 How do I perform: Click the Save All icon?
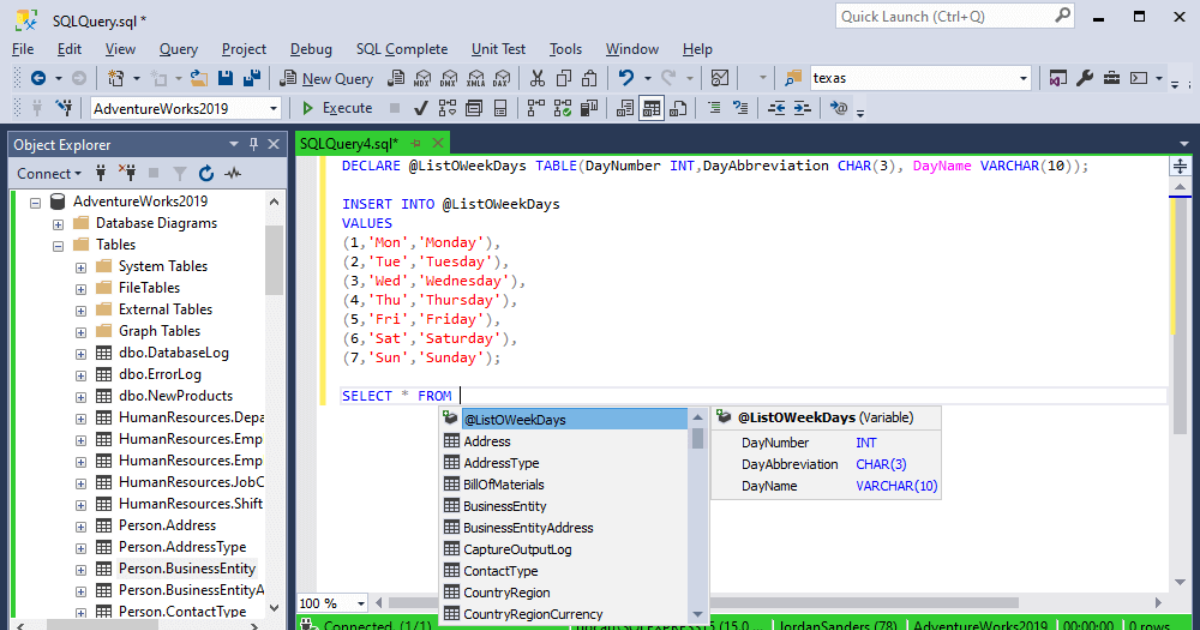[252, 78]
